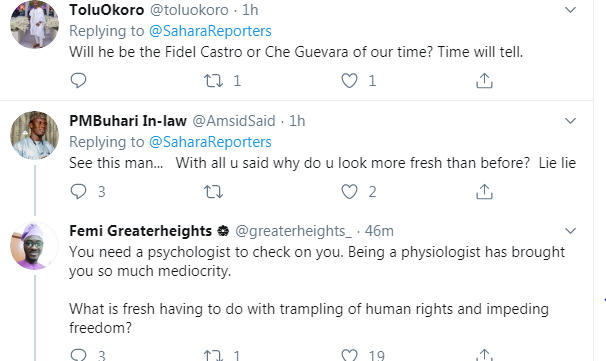Open ToluOkoro's profile name

tap(107, 10)
